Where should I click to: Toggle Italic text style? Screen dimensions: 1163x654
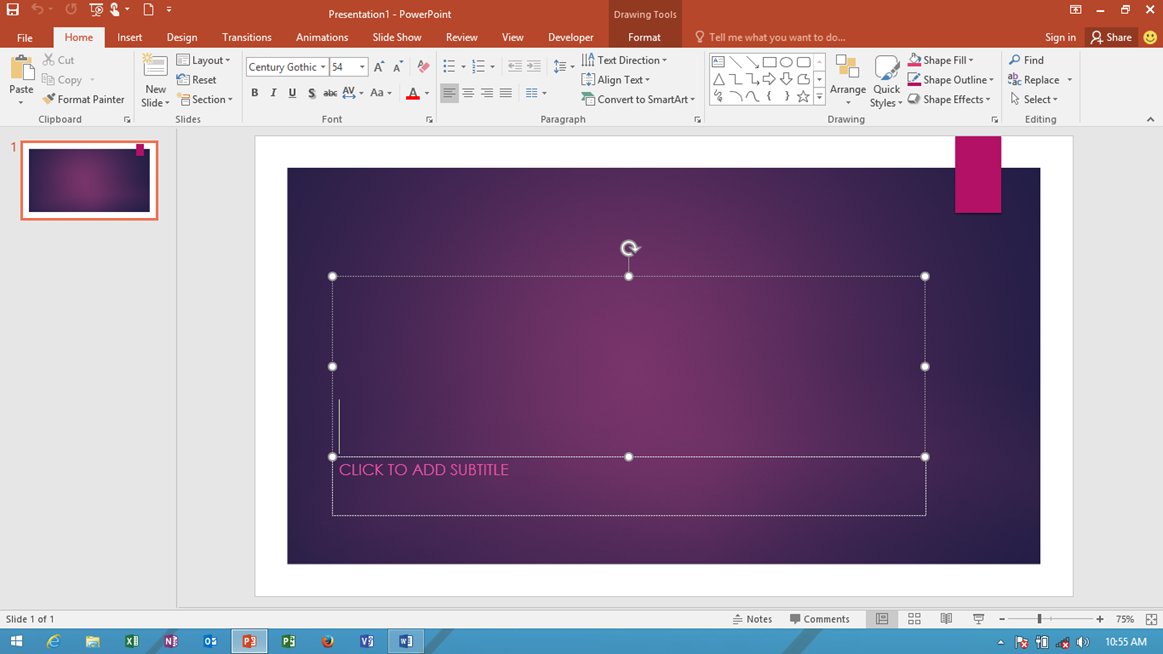pyautogui.click(x=273, y=93)
